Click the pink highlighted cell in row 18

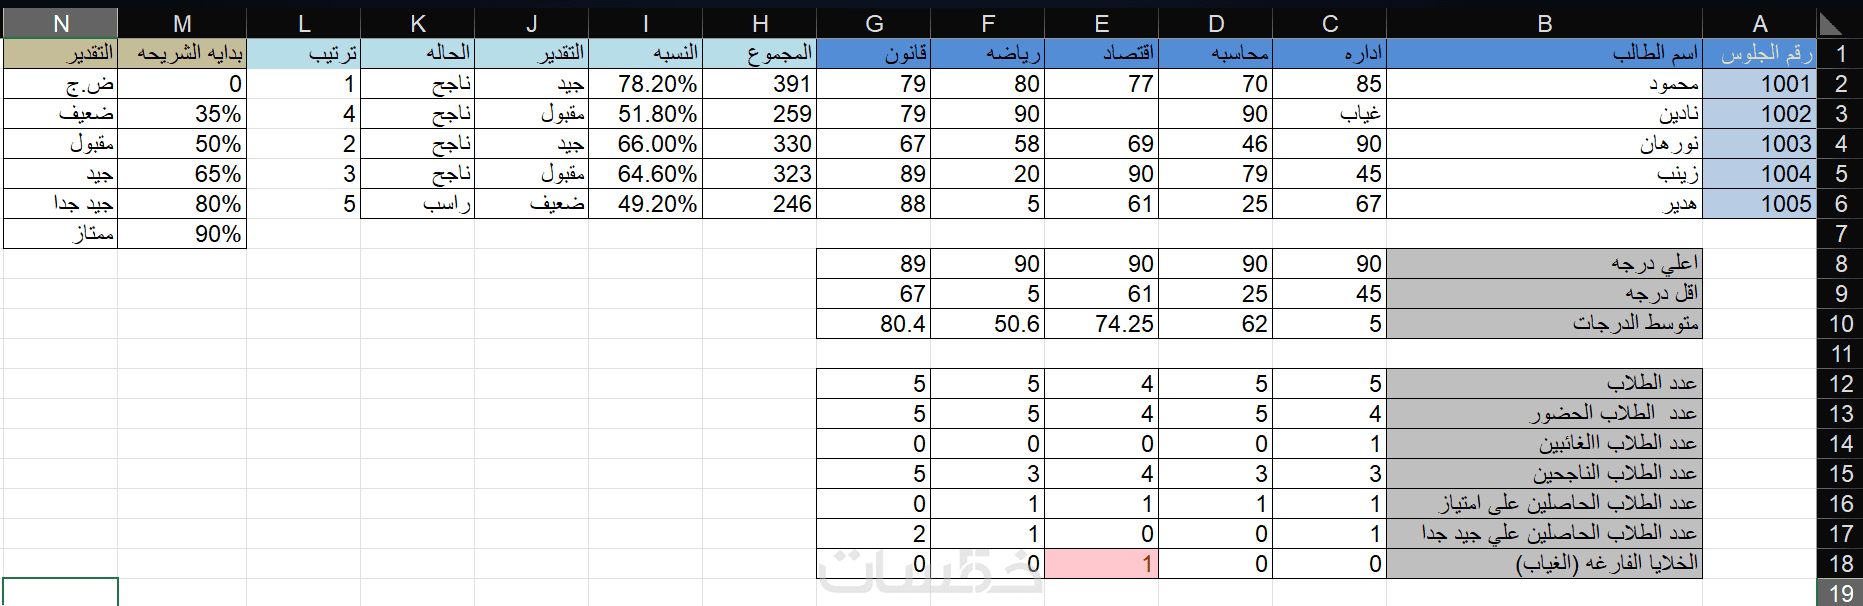point(1101,564)
